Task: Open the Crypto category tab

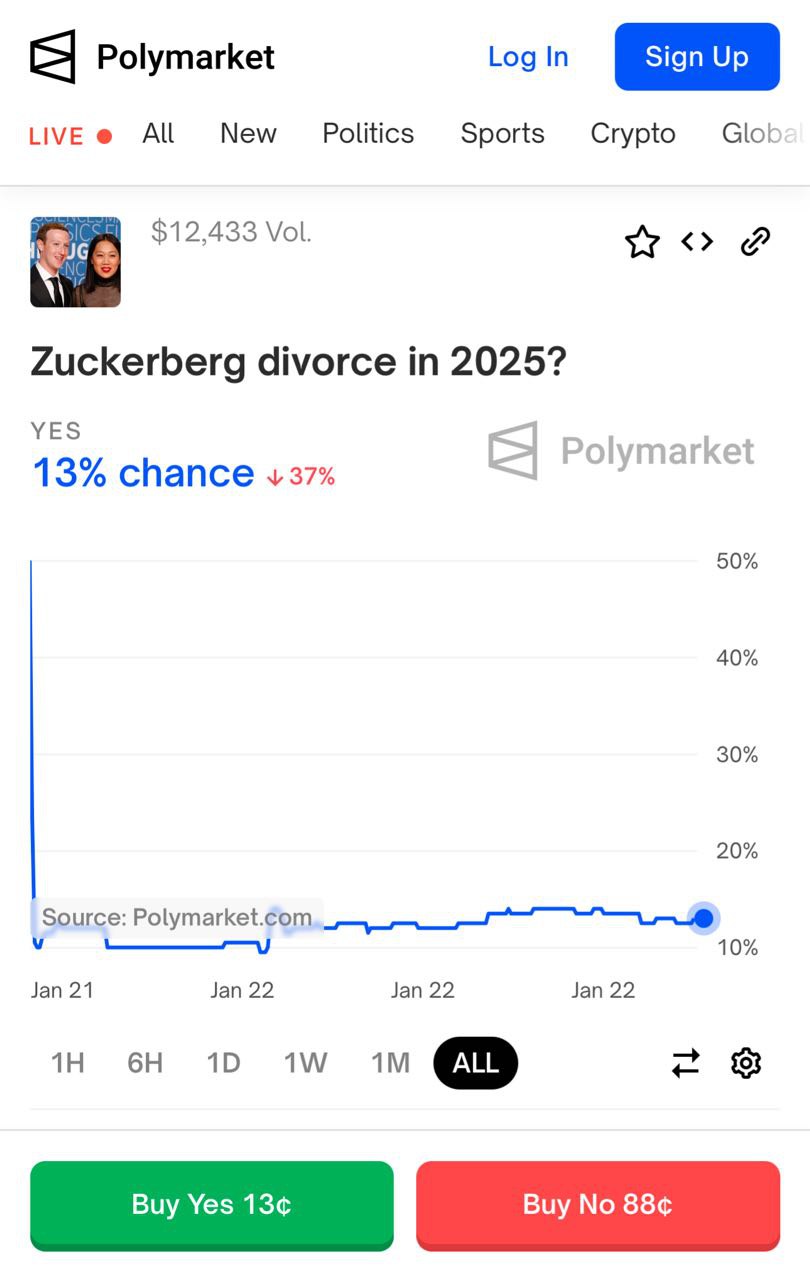Action: point(633,134)
